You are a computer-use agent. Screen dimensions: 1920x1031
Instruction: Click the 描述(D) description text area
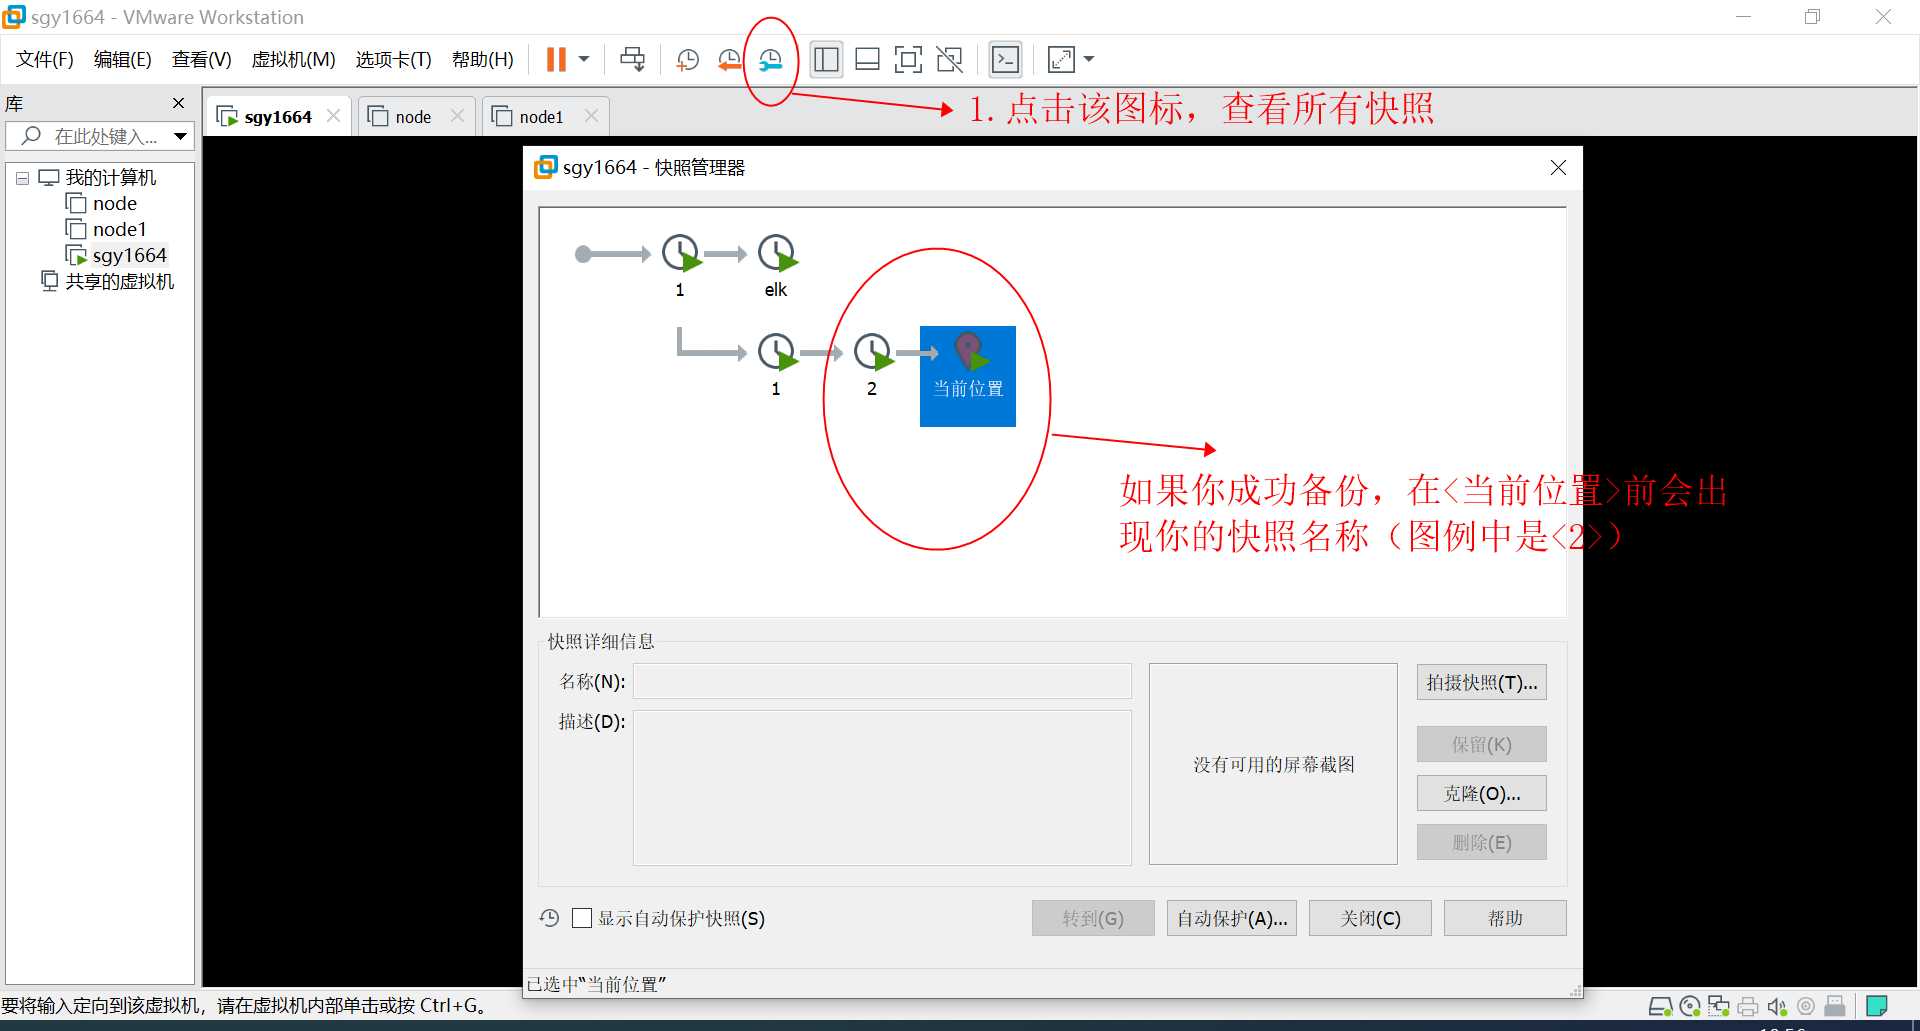pyautogui.click(x=882, y=788)
